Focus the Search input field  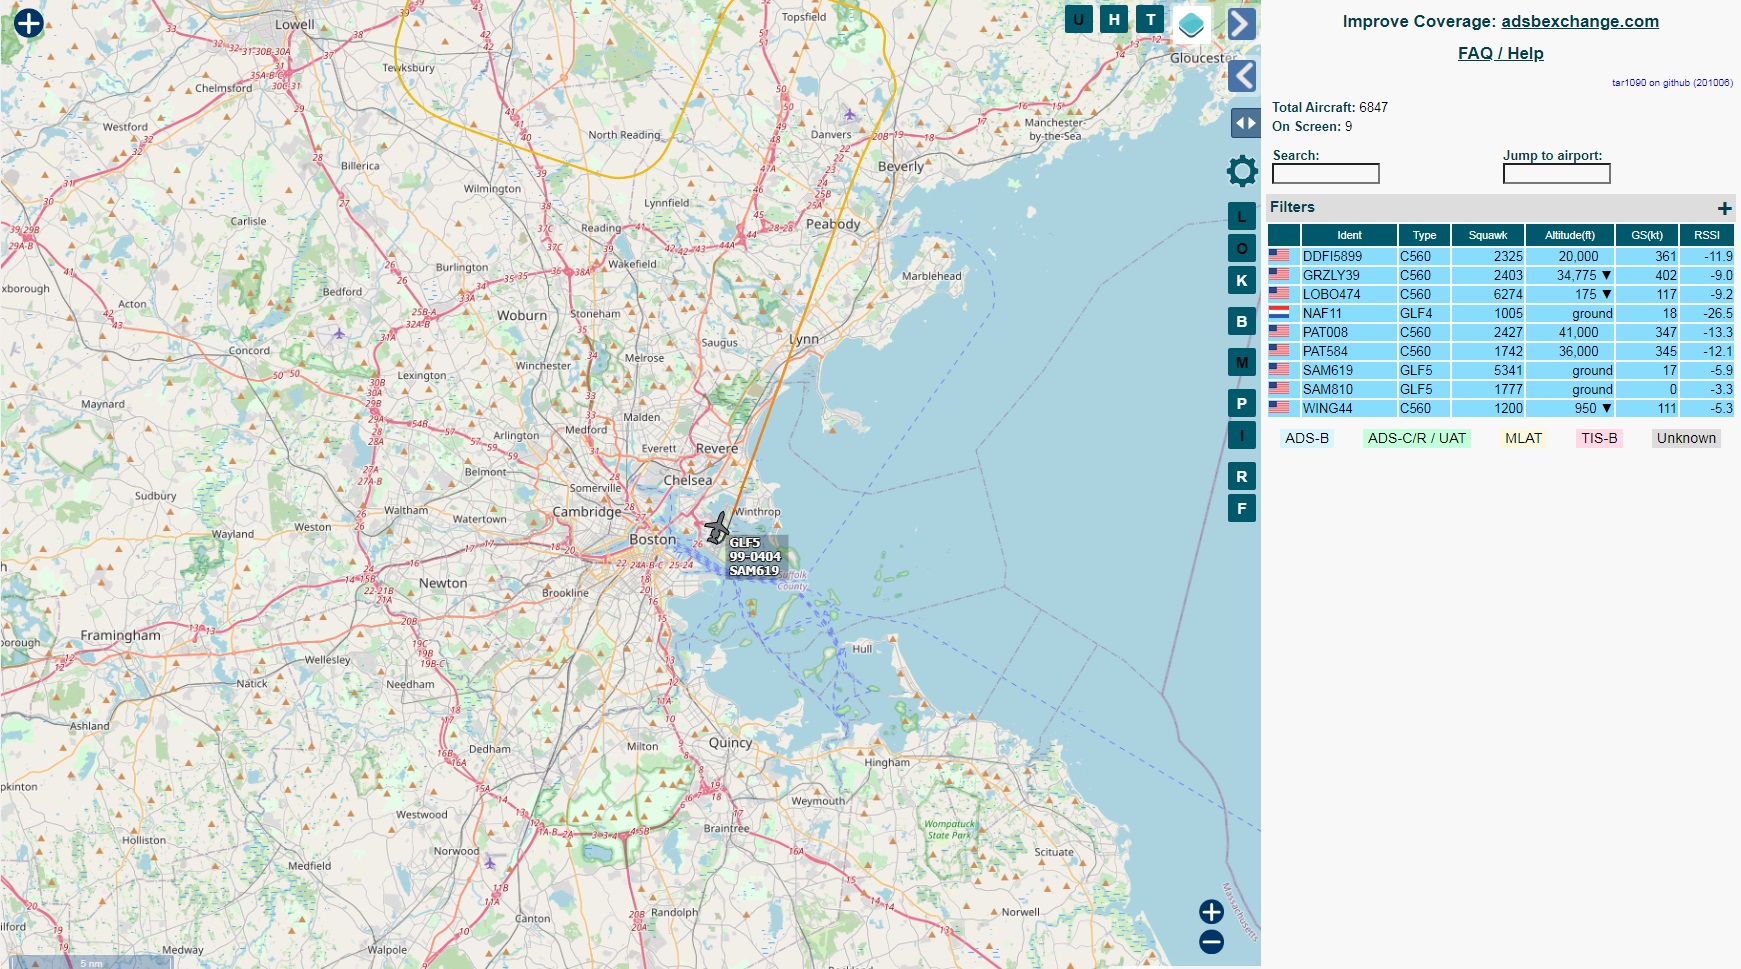(1325, 174)
